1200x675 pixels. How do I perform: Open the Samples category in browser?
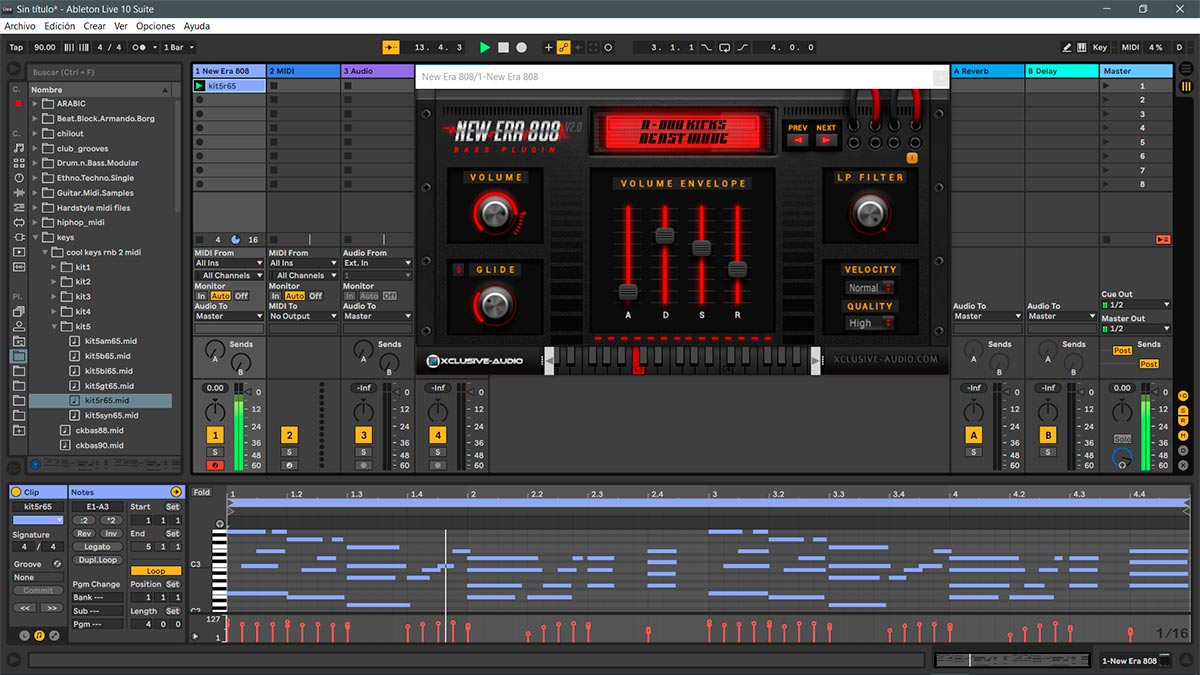point(19,267)
